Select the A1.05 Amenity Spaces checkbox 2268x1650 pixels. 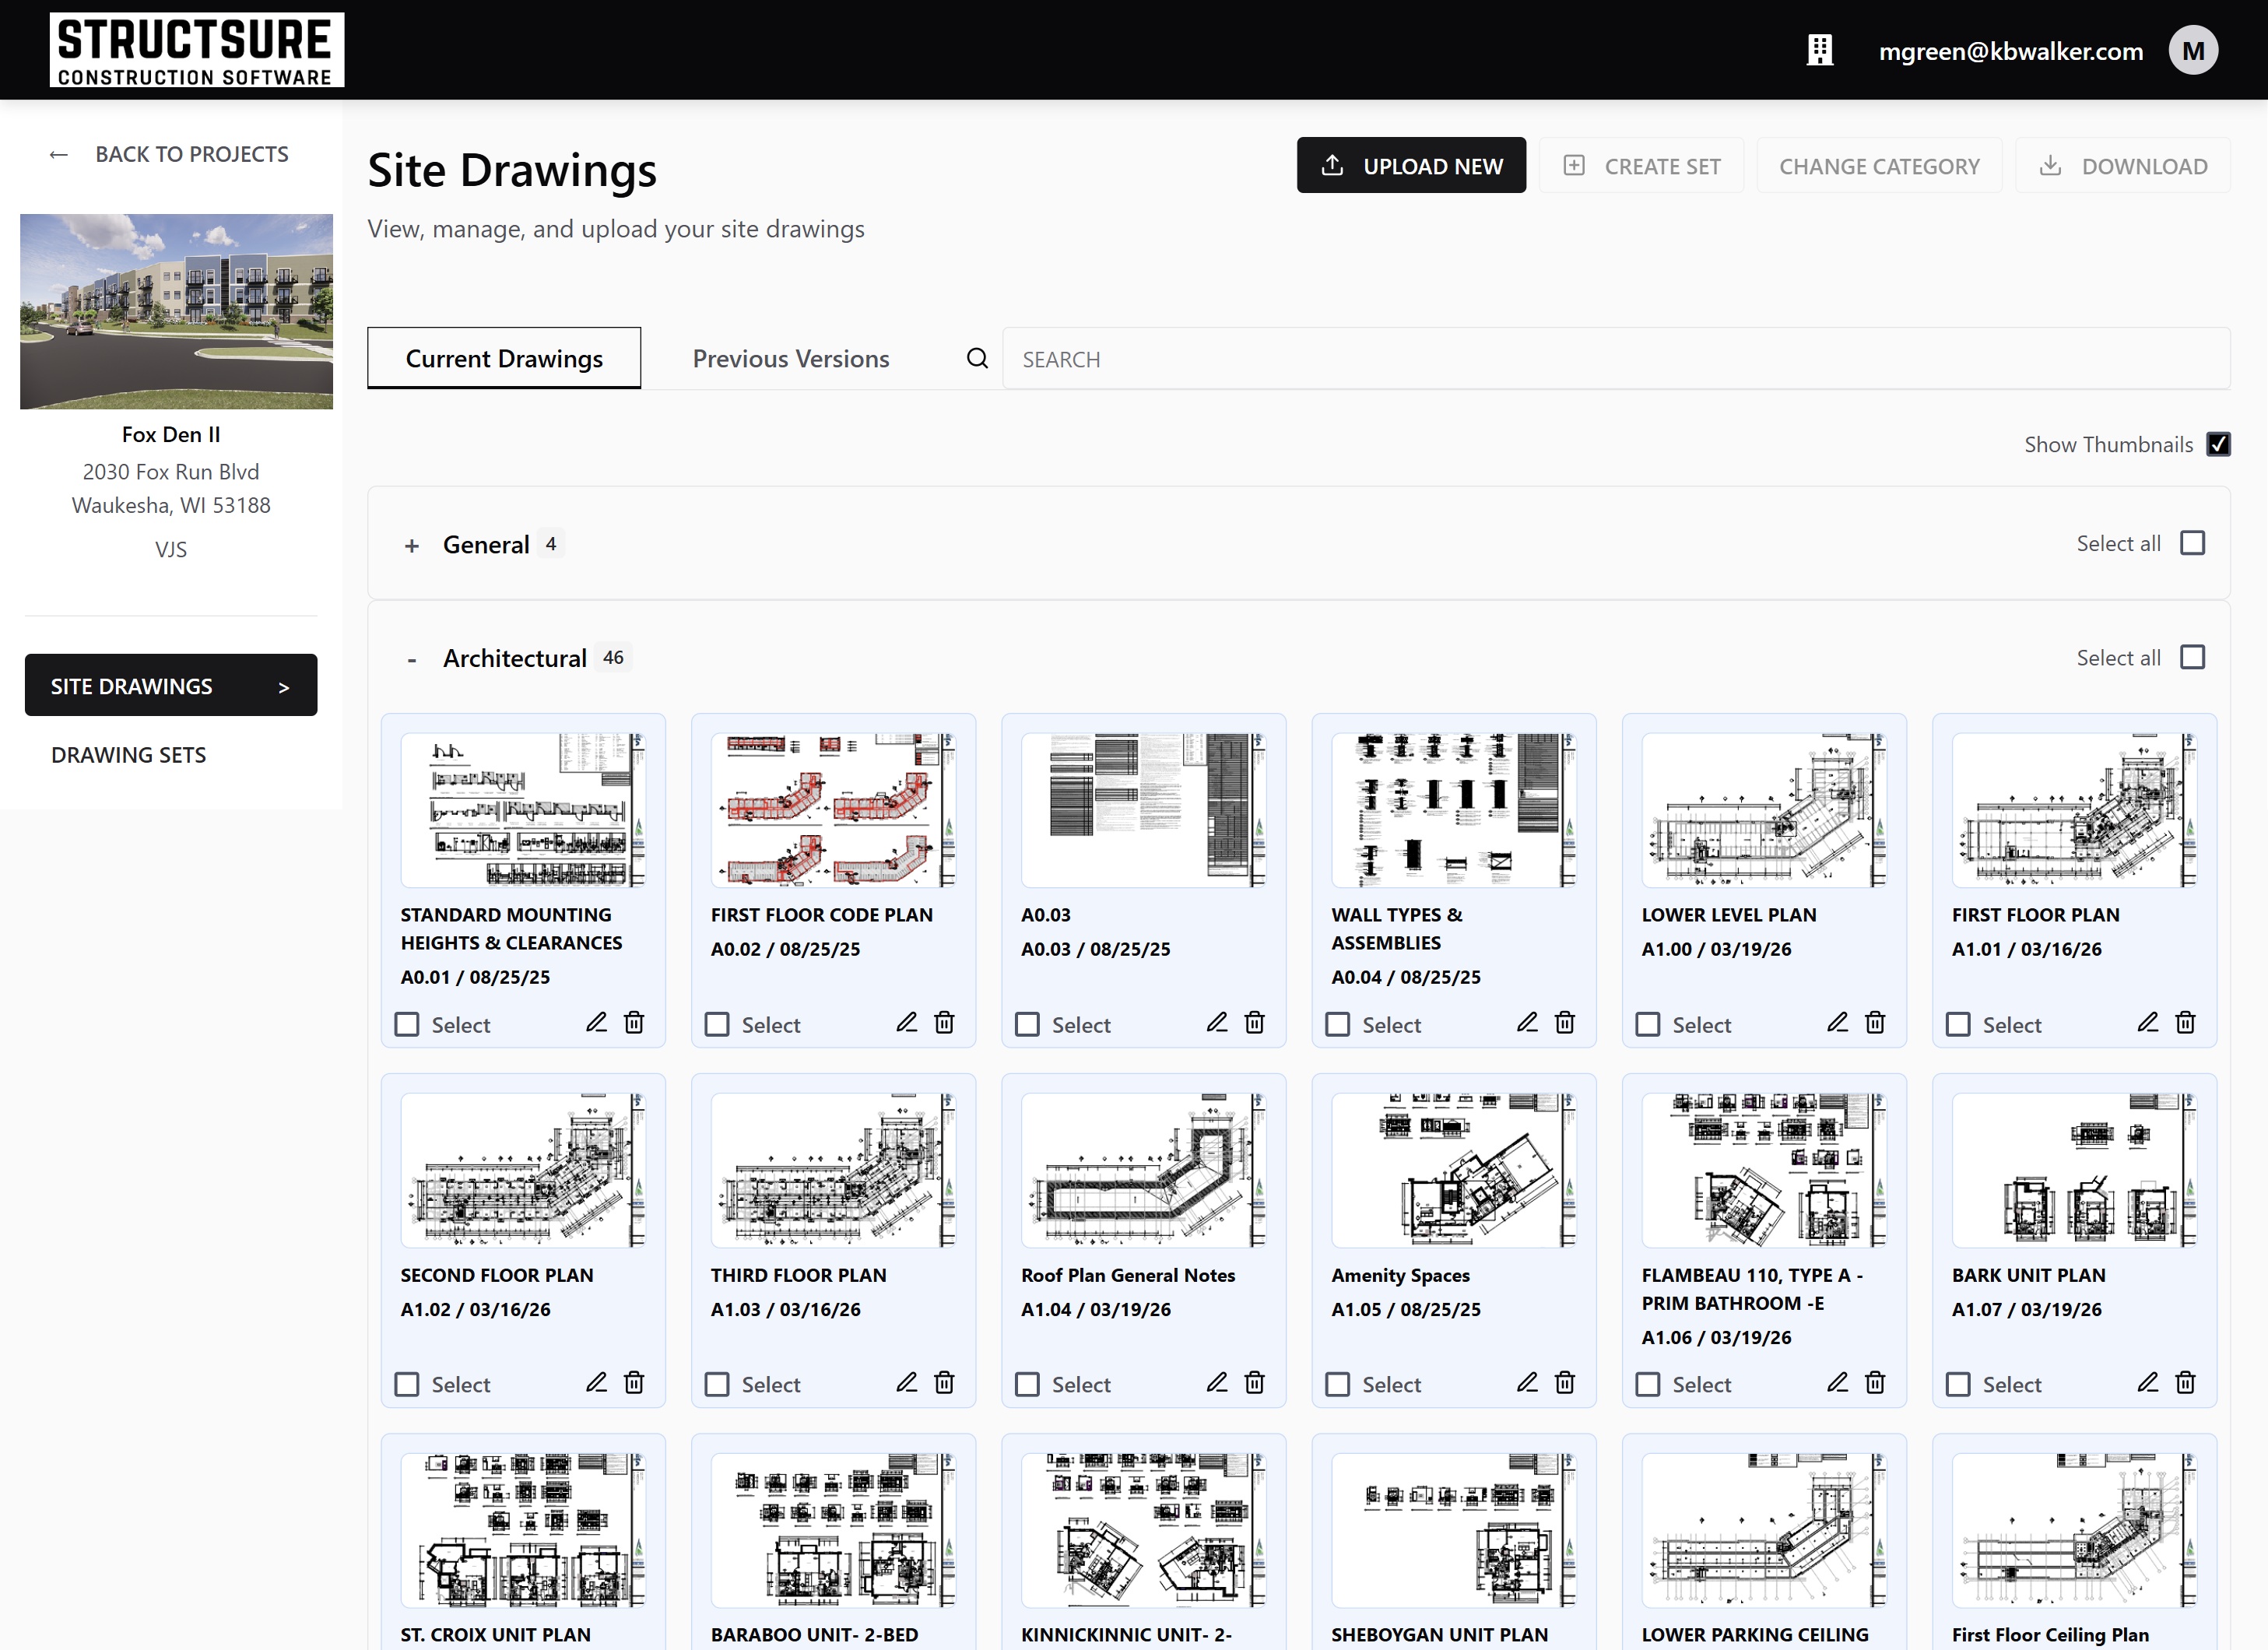(x=1337, y=1384)
